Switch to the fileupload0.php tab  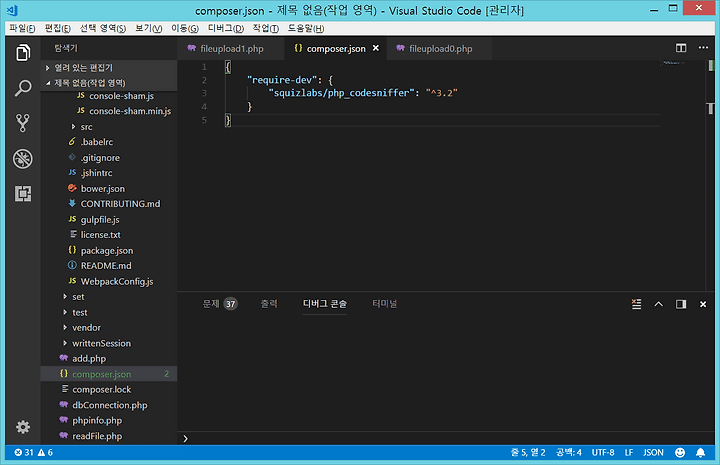click(x=439, y=48)
